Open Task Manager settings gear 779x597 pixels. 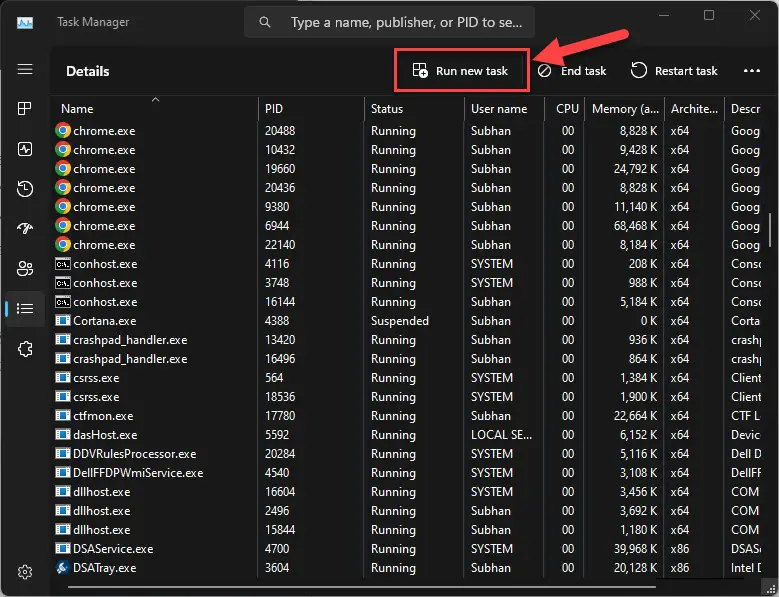[25, 572]
